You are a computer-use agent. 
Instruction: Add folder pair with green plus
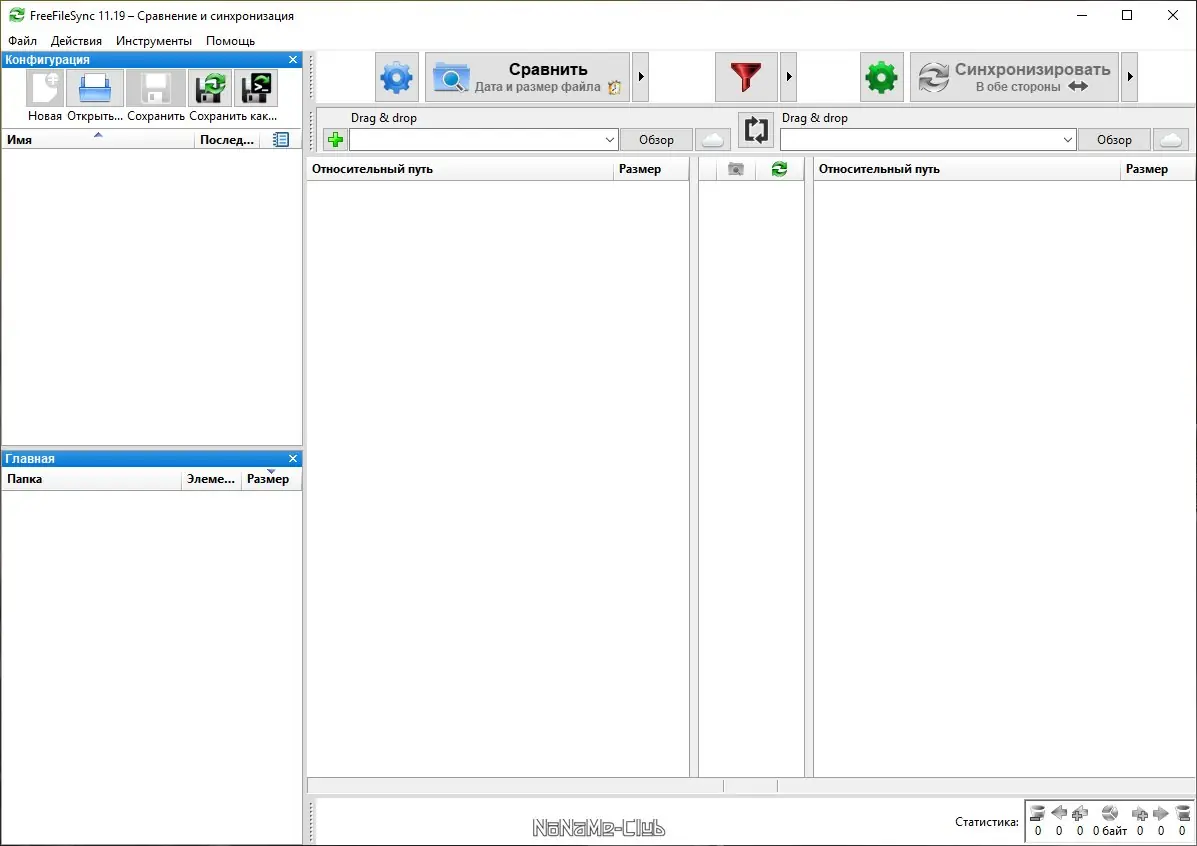335,140
